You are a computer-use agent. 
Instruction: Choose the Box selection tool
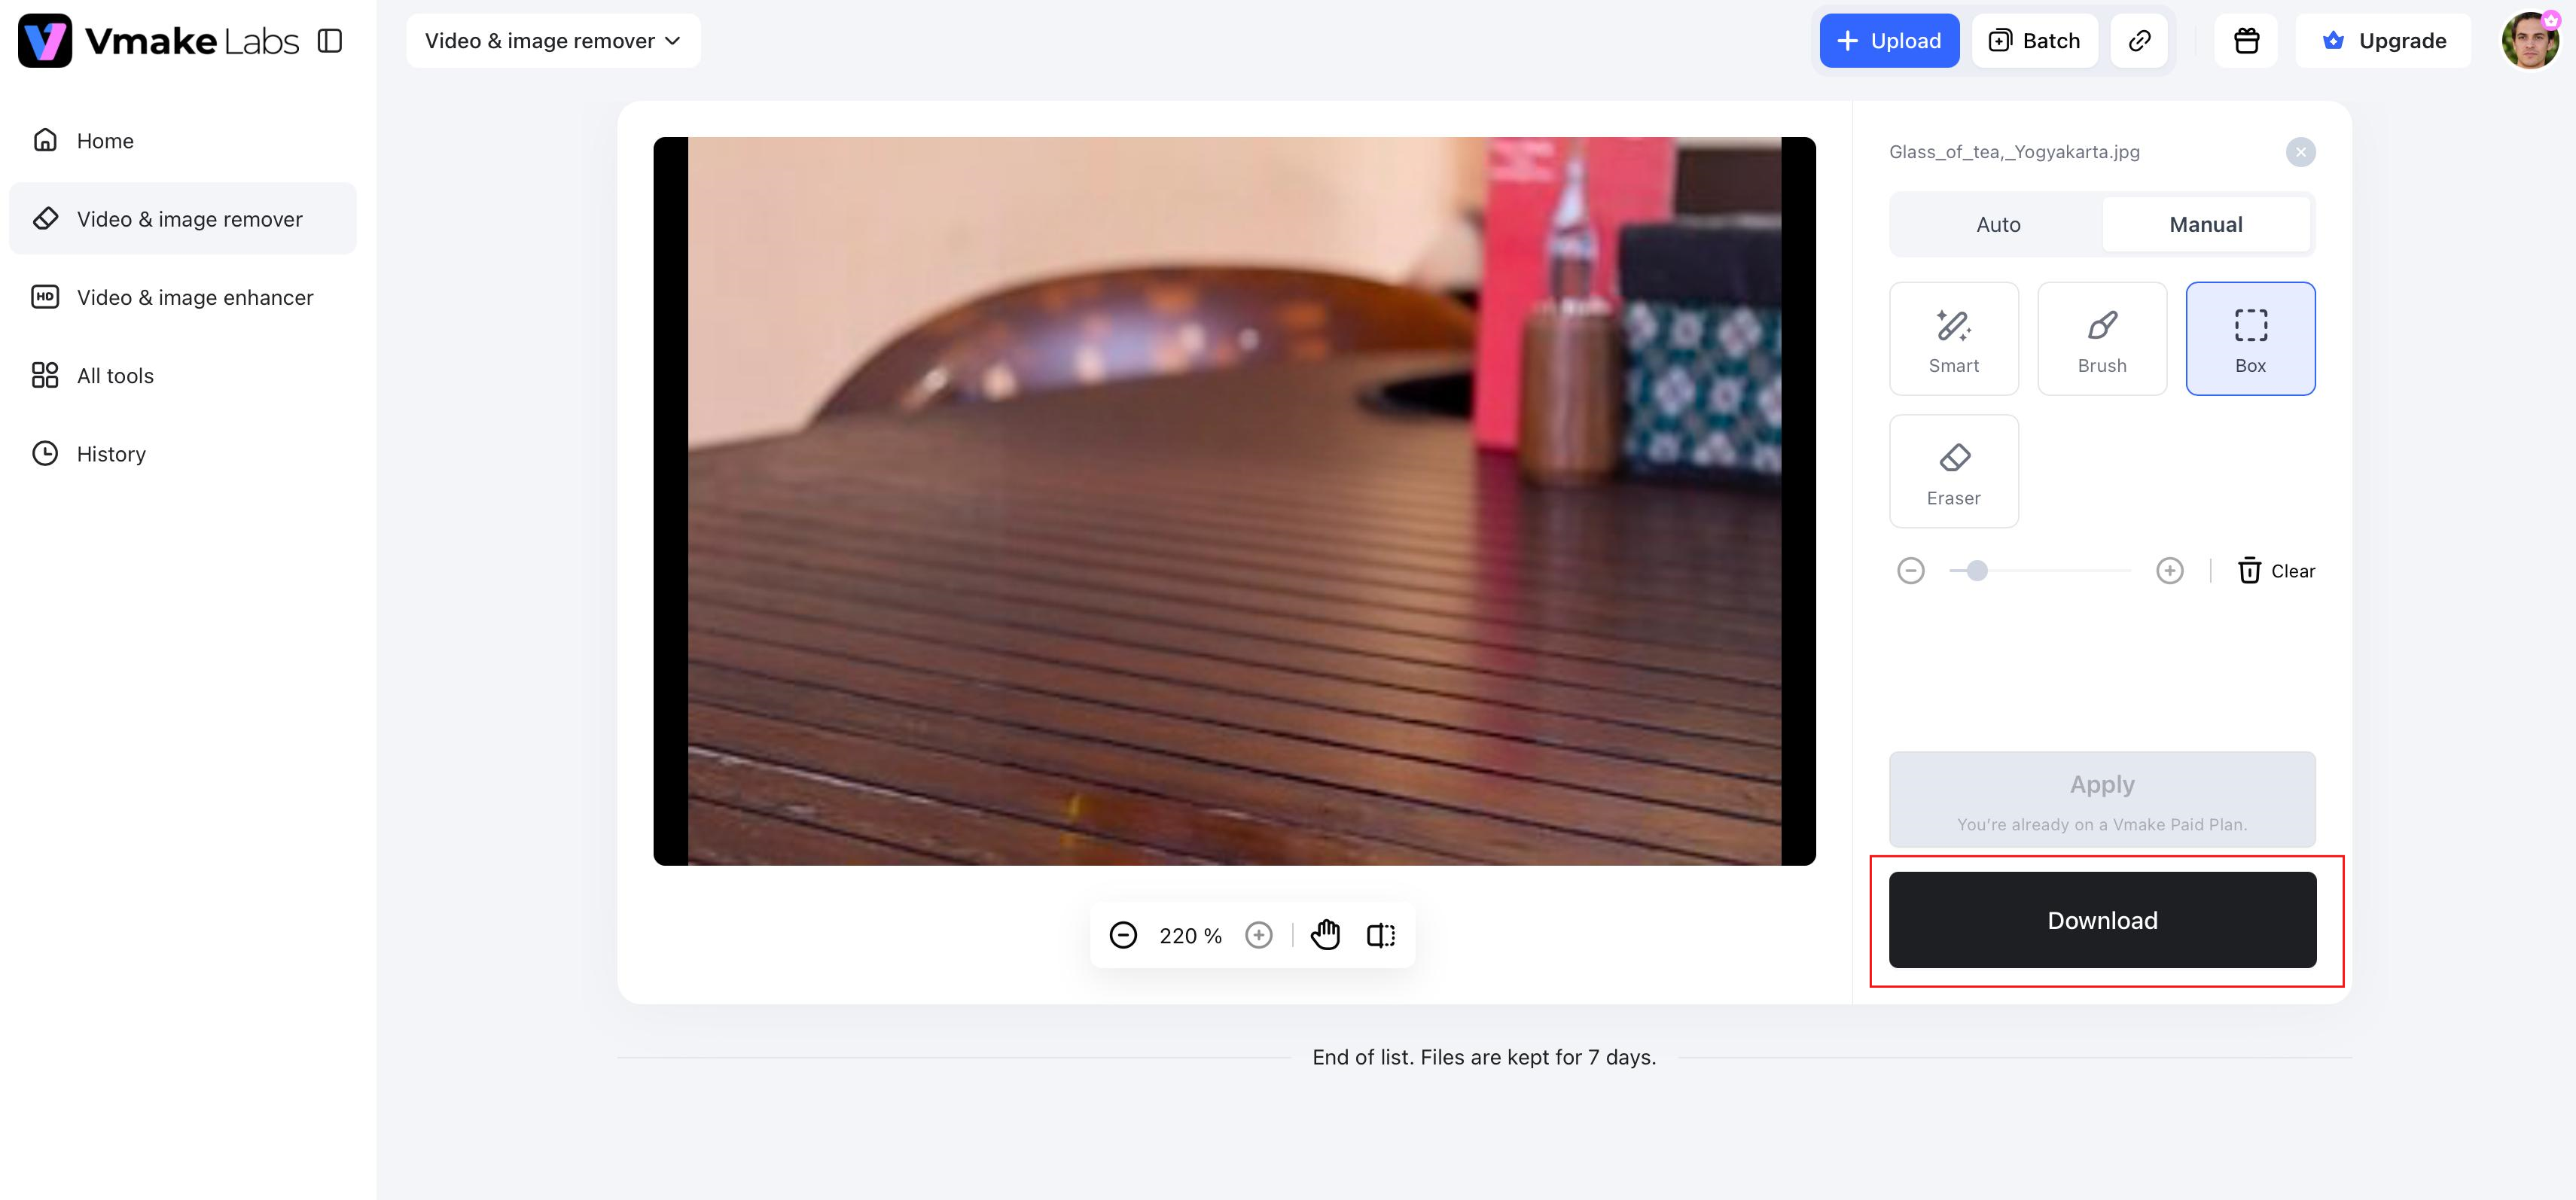click(2250, 338)
